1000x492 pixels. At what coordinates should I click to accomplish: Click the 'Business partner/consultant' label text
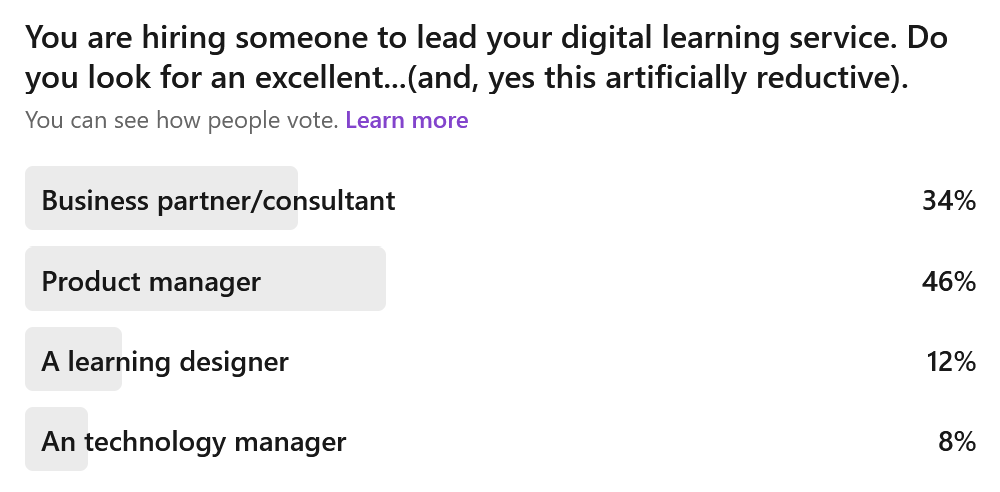(218, 200)
